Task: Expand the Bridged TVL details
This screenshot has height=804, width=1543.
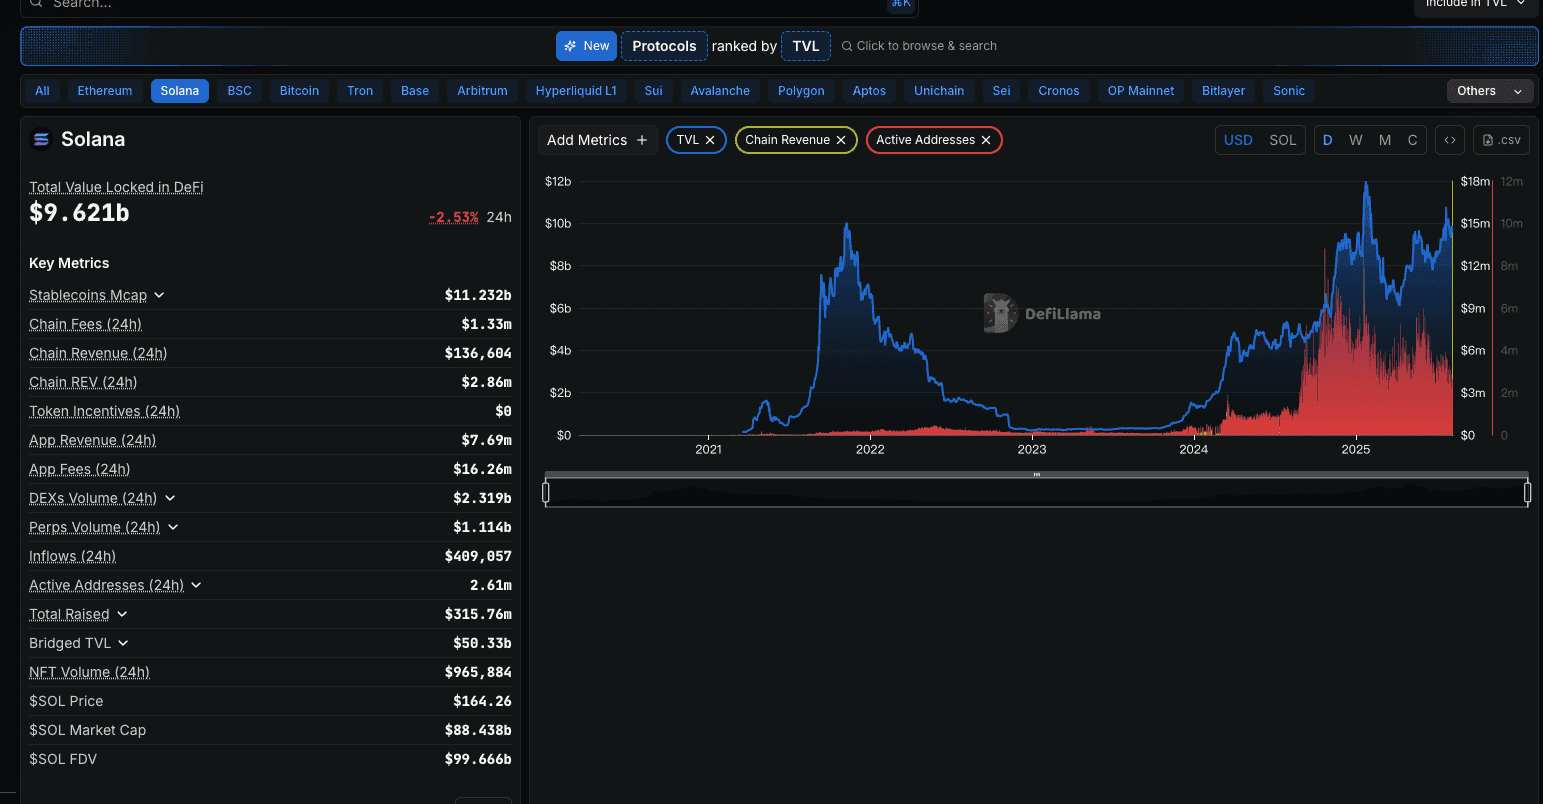Action: [x=123, y=643]
